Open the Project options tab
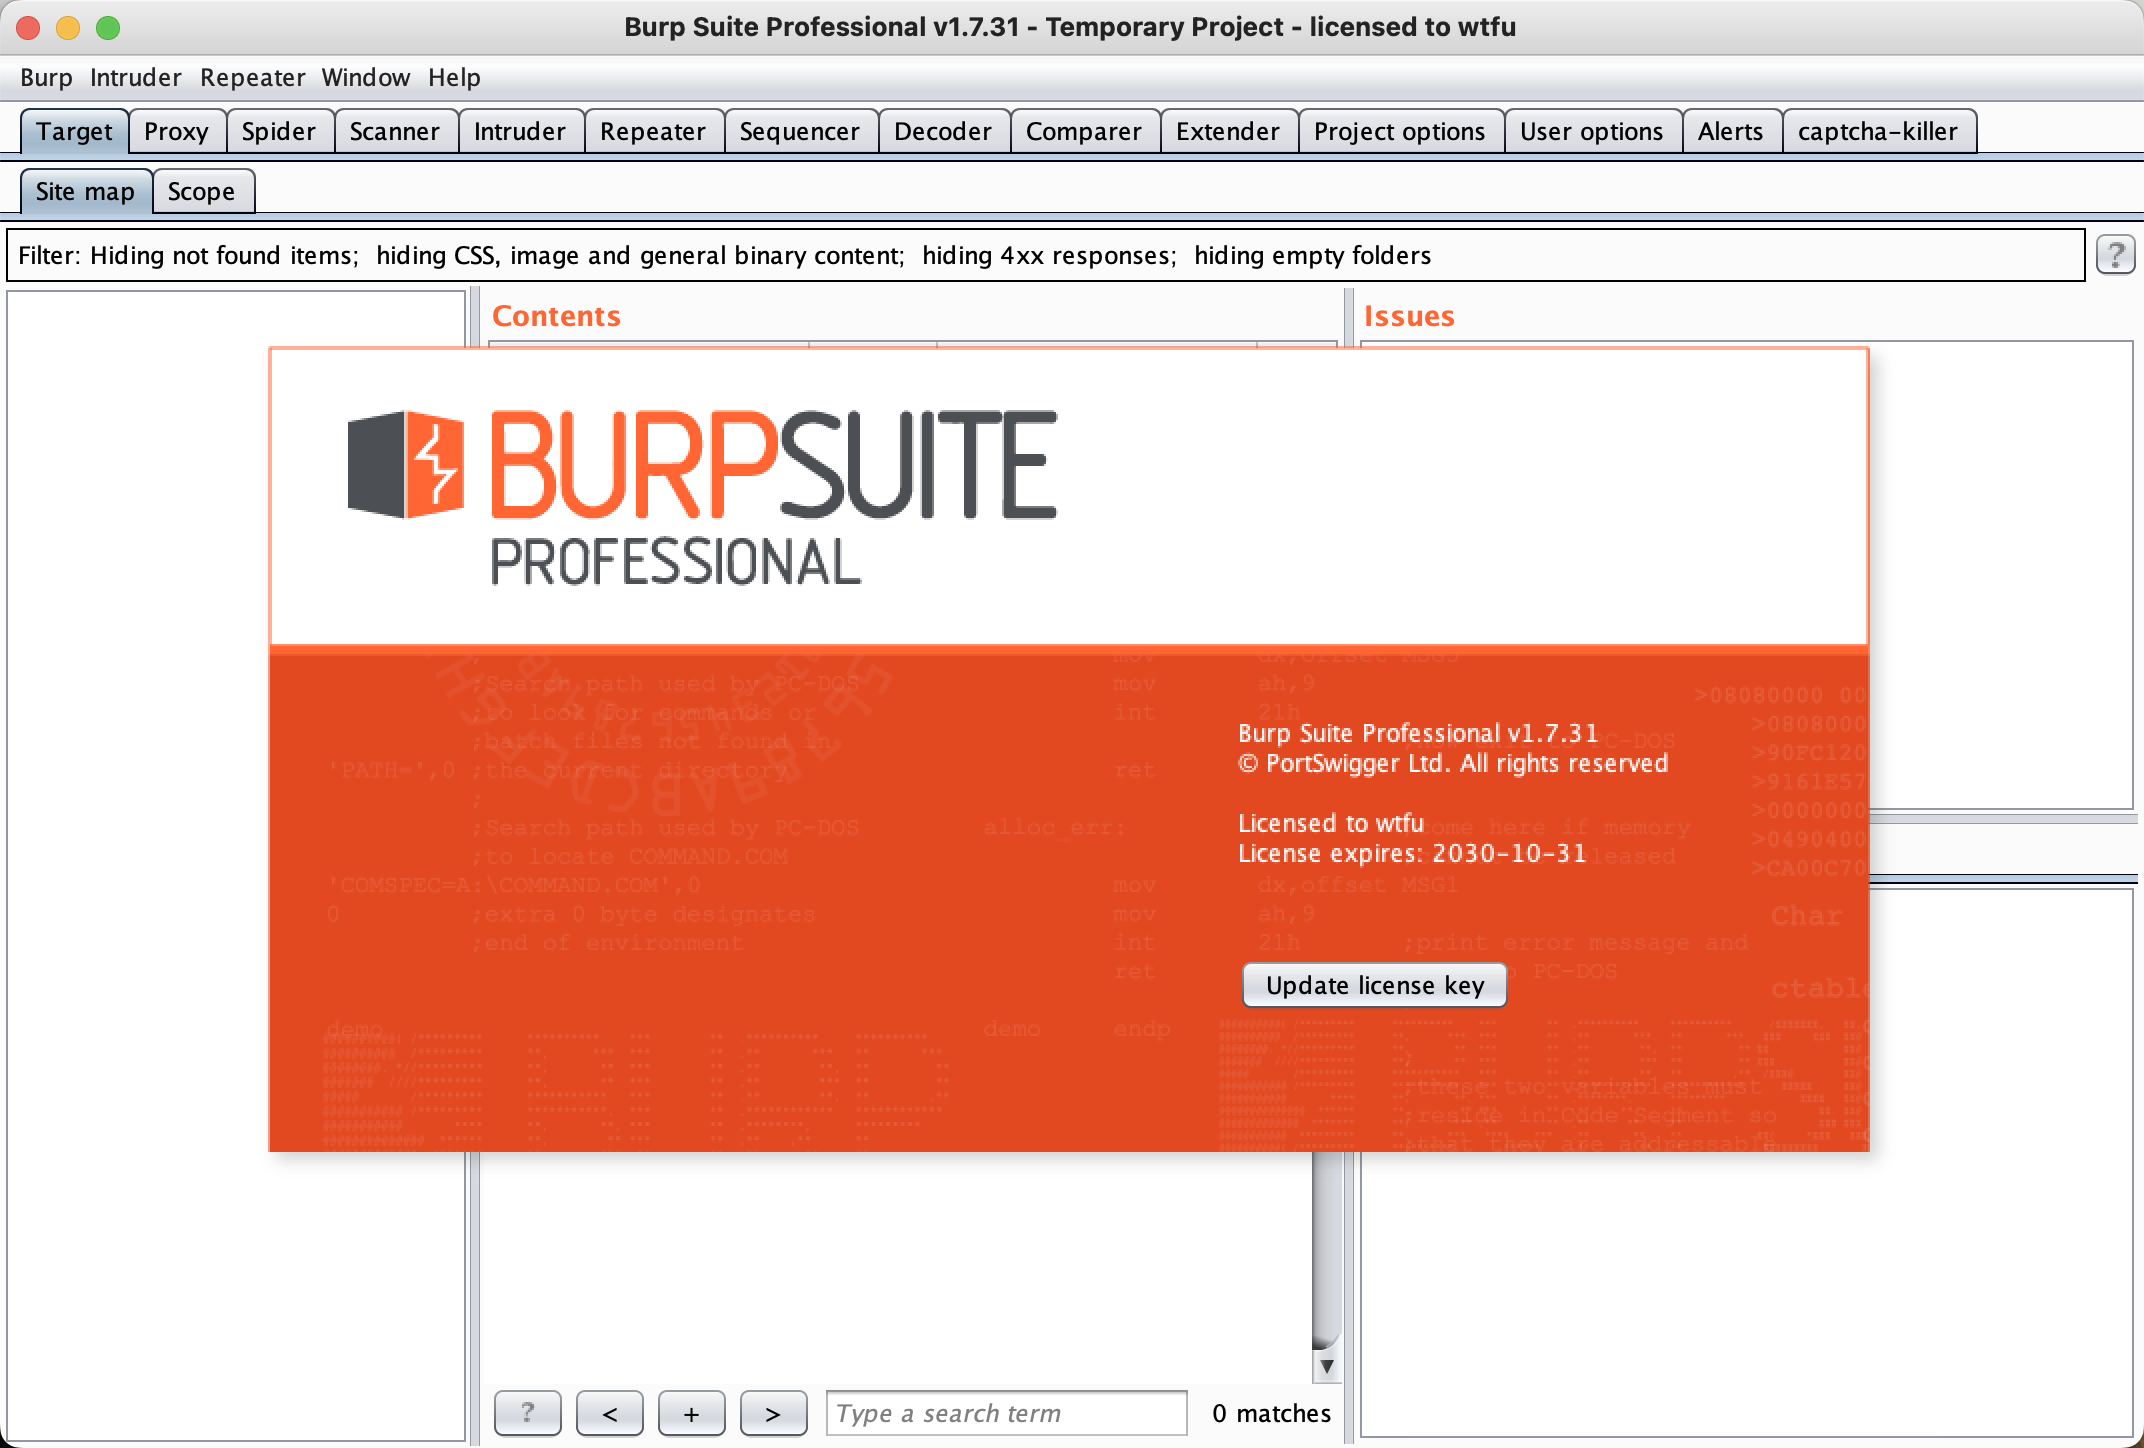Viewport: 2144px width, 1448px height. 1399,132
